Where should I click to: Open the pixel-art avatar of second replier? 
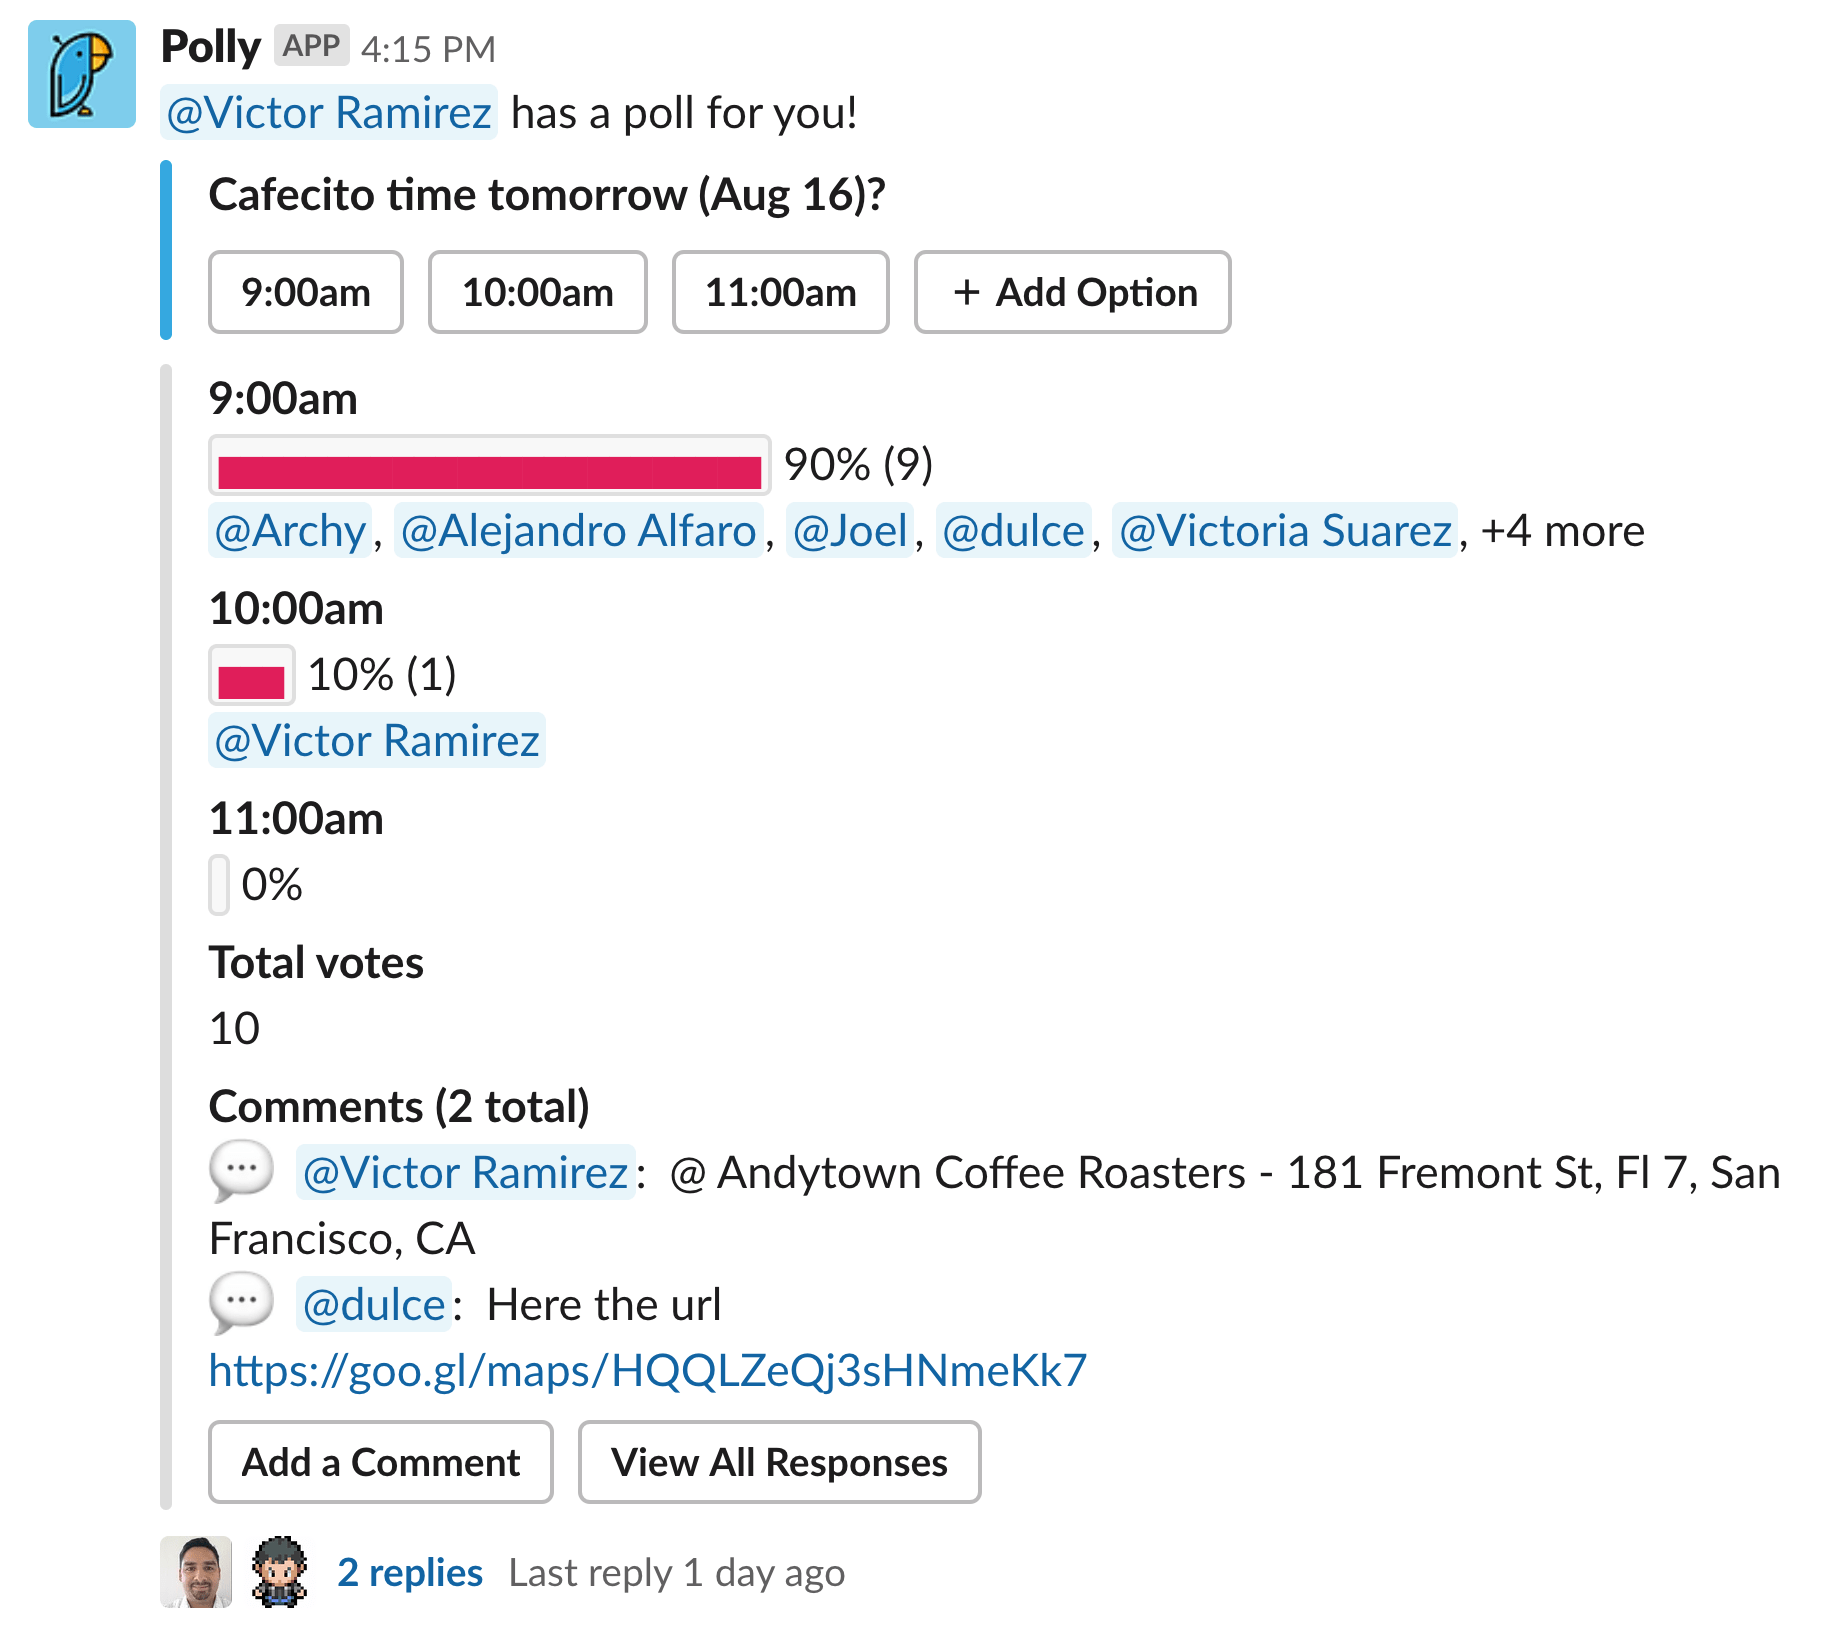(279, 1572)
